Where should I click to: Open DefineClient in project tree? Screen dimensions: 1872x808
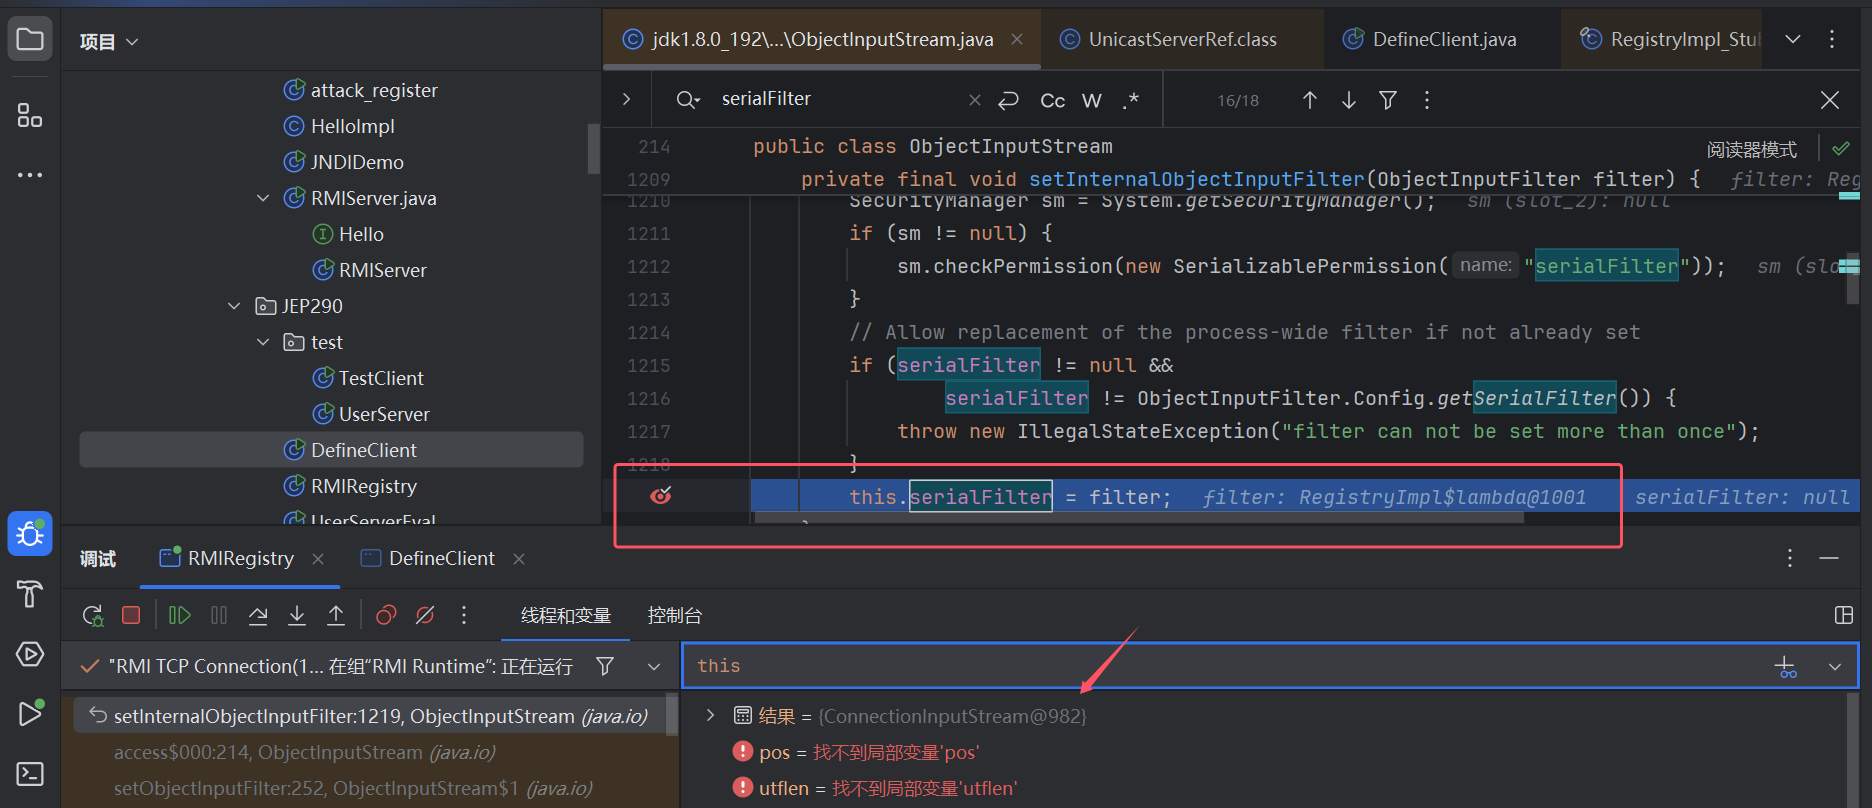click(x=331, y=450)
